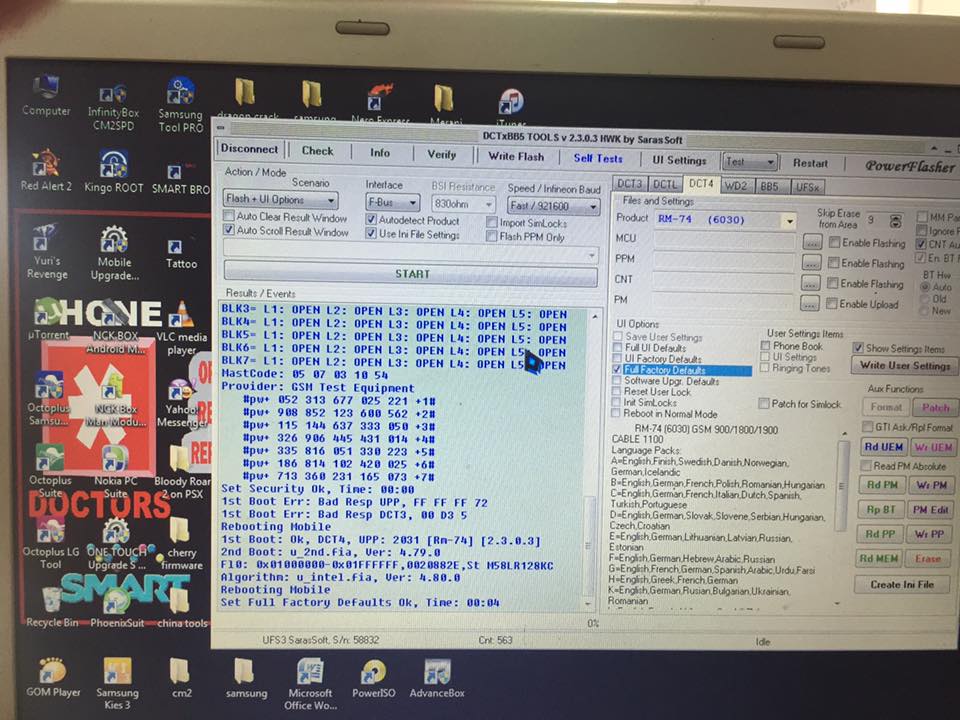Switch to BB5 tab
Viewport: 960px width, 720px height.
tap(770, 186)
